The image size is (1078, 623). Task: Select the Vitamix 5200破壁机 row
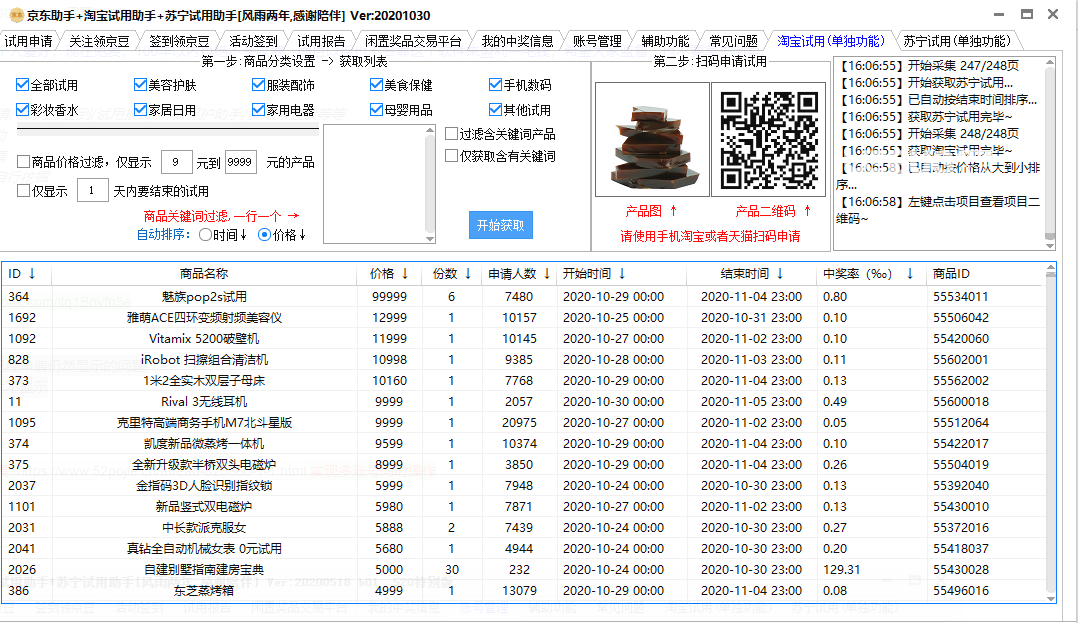coord(524,338)
